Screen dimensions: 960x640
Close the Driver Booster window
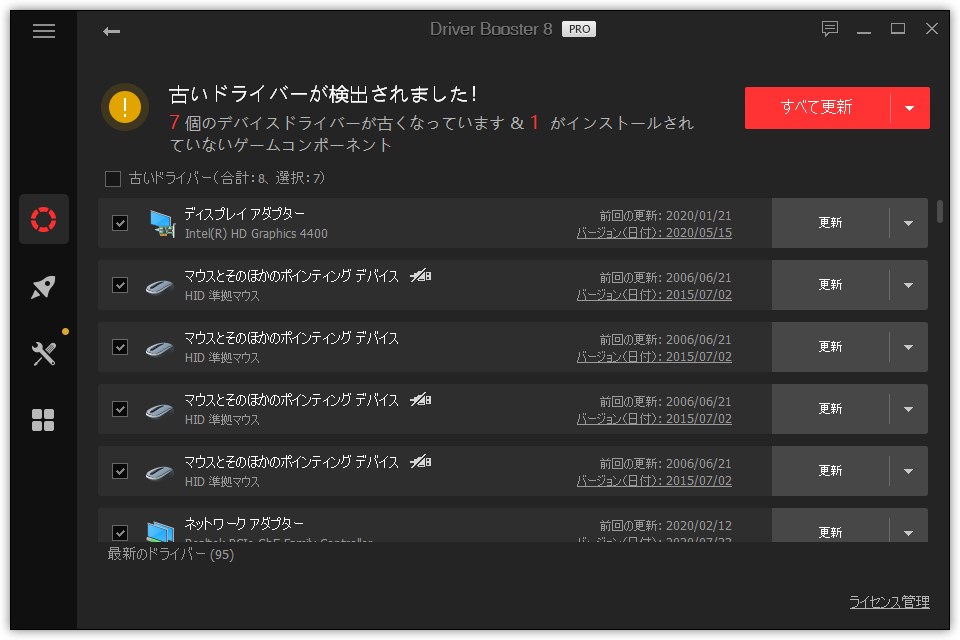pyautogui.click(x=932, y=29)
